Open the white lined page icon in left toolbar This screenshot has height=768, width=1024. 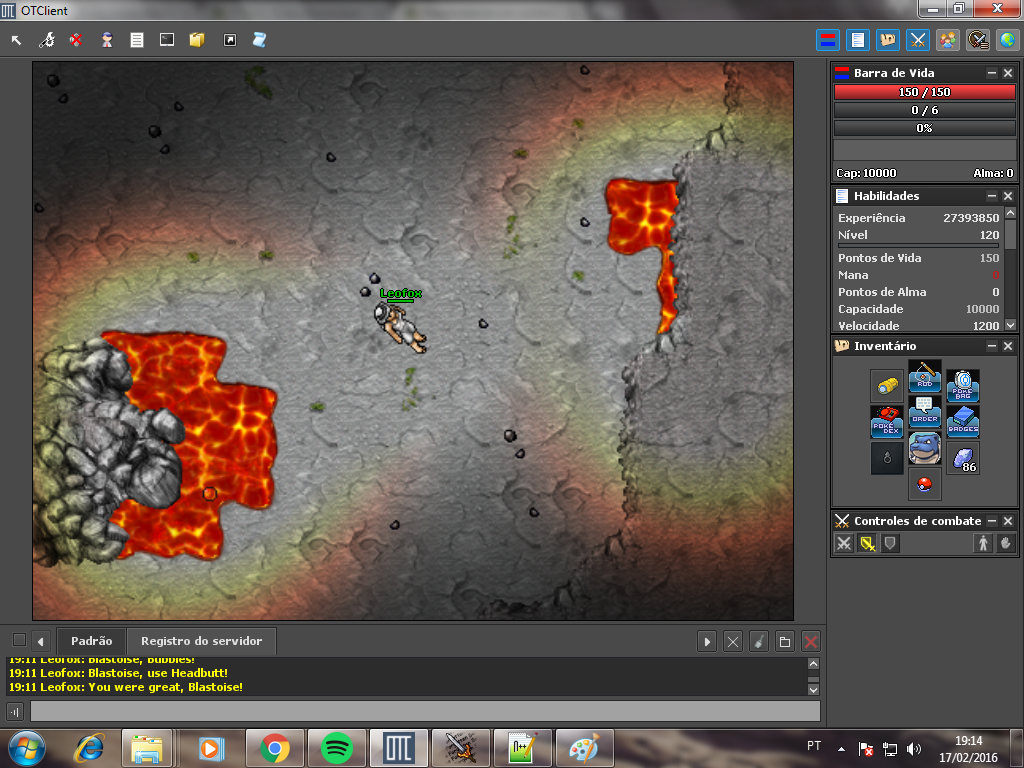pos(136,40)
